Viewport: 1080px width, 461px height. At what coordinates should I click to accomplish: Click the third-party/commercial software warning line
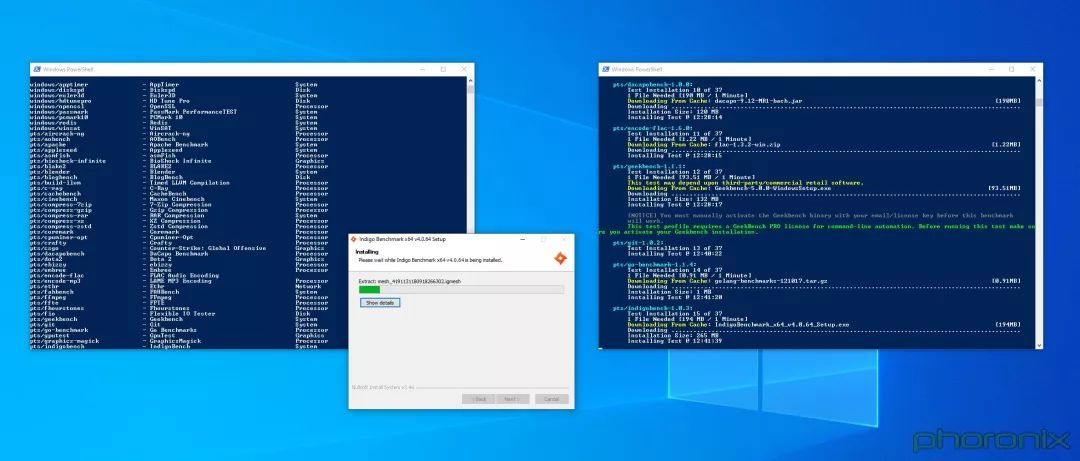[x=745, y=183]
